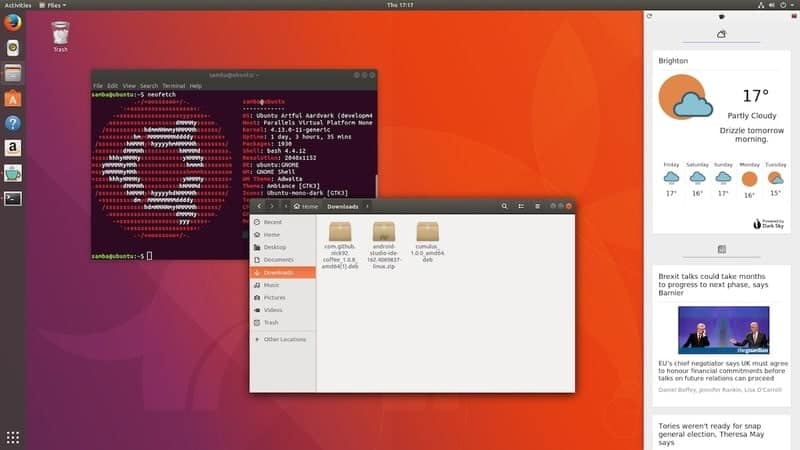Viewport: 800px width, 450px height.
Task: Open the terminal Search menu
Action: pyautogui.click(x=149, y=86)
